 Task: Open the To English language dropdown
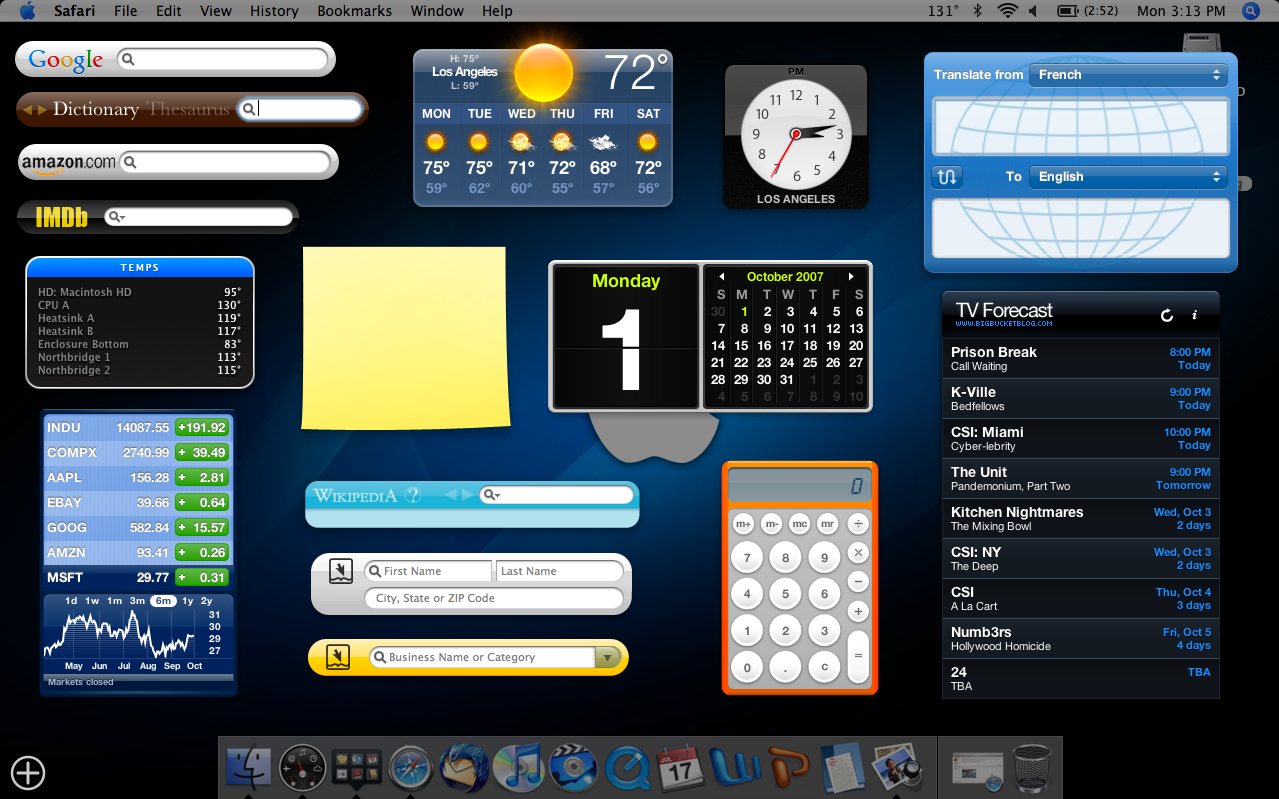1128,177
